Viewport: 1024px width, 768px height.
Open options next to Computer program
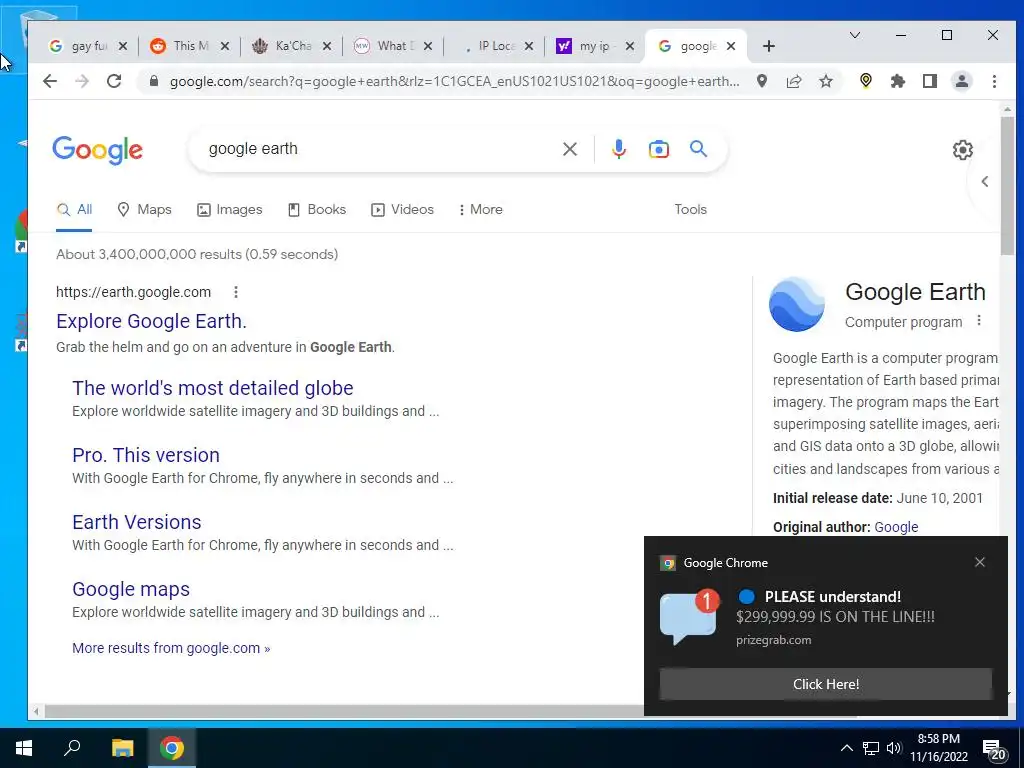tap(978, 321)
